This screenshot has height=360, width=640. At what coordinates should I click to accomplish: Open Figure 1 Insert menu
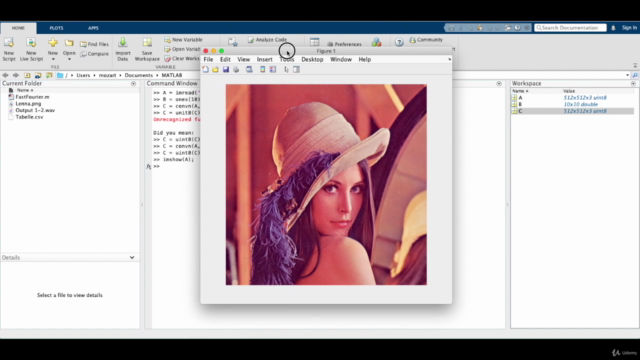[264, 60]
